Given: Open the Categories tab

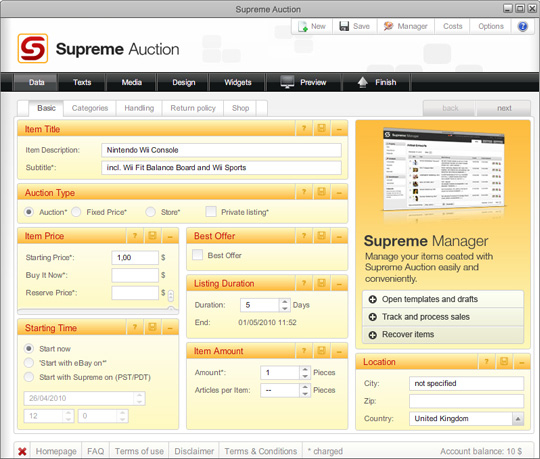Looking at the screenshot, I should pos(90,108).
